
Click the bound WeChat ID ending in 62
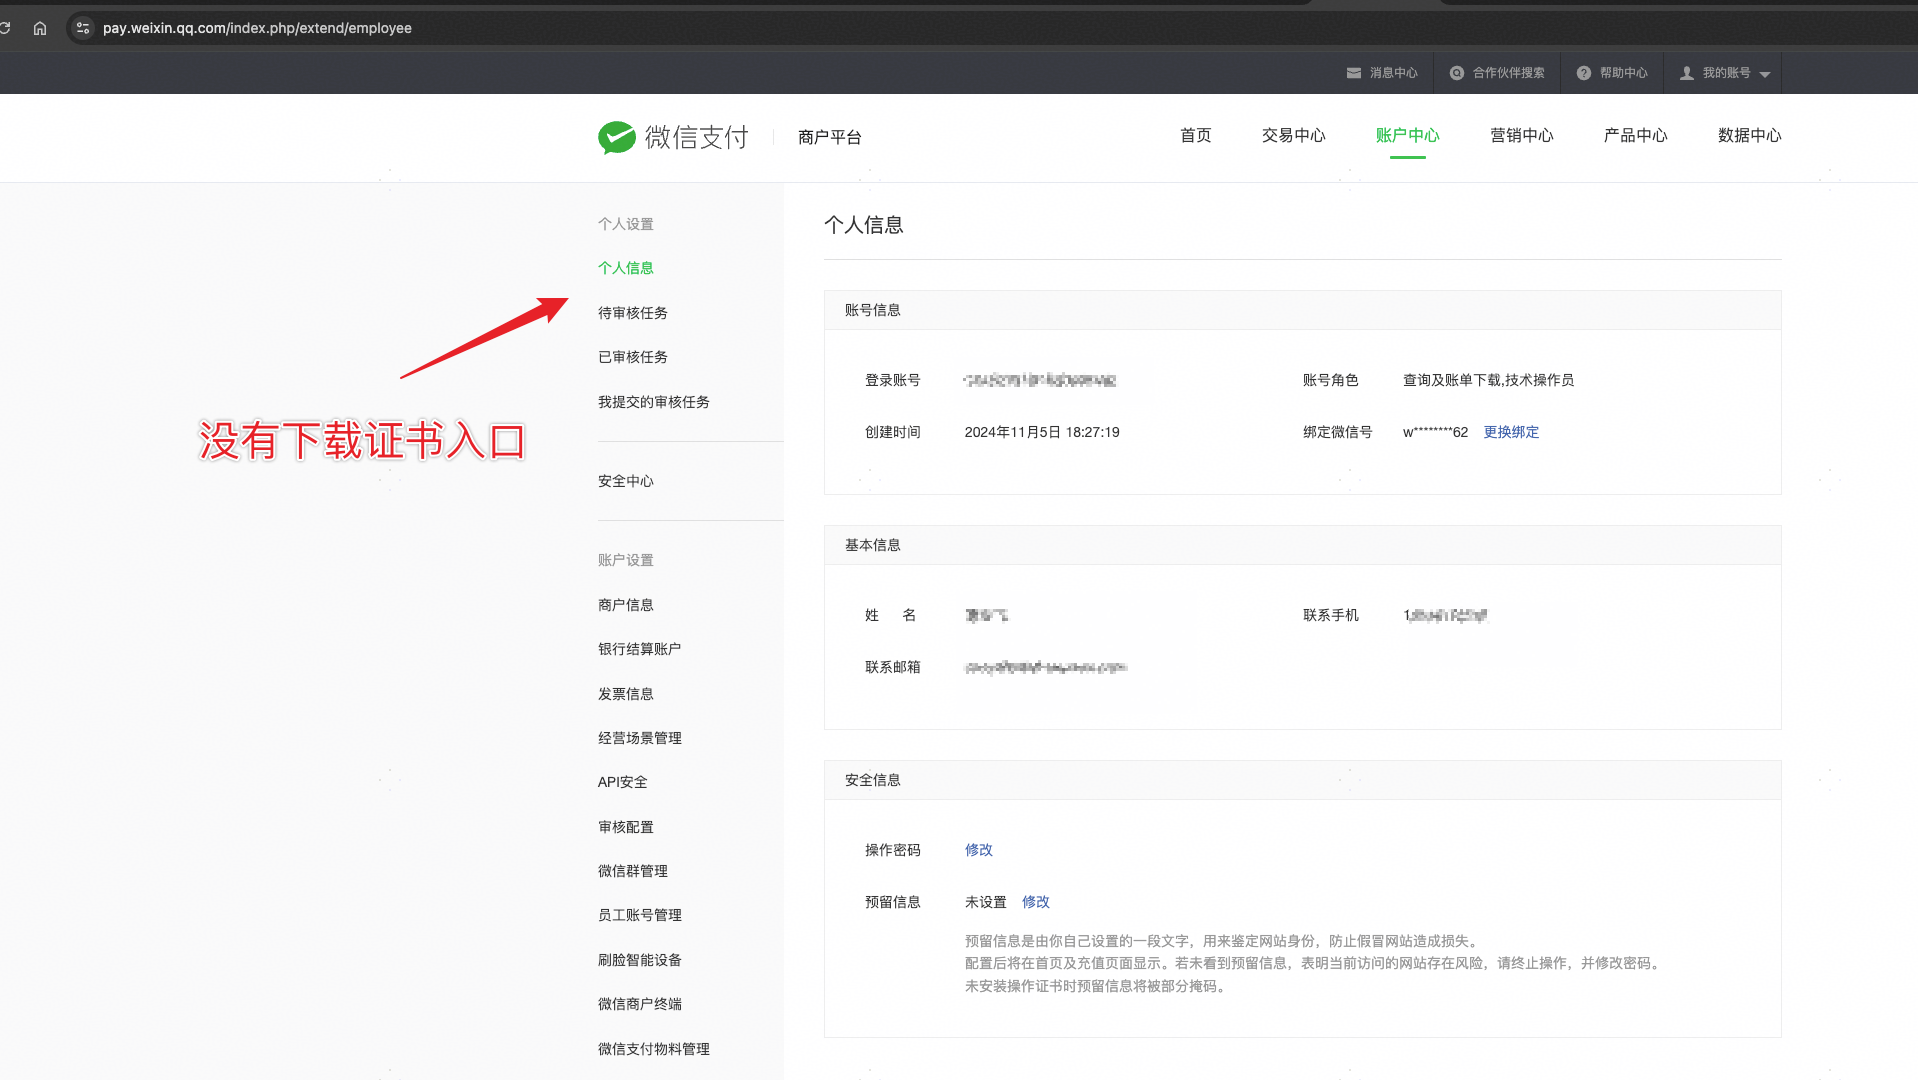point(1435,432)
